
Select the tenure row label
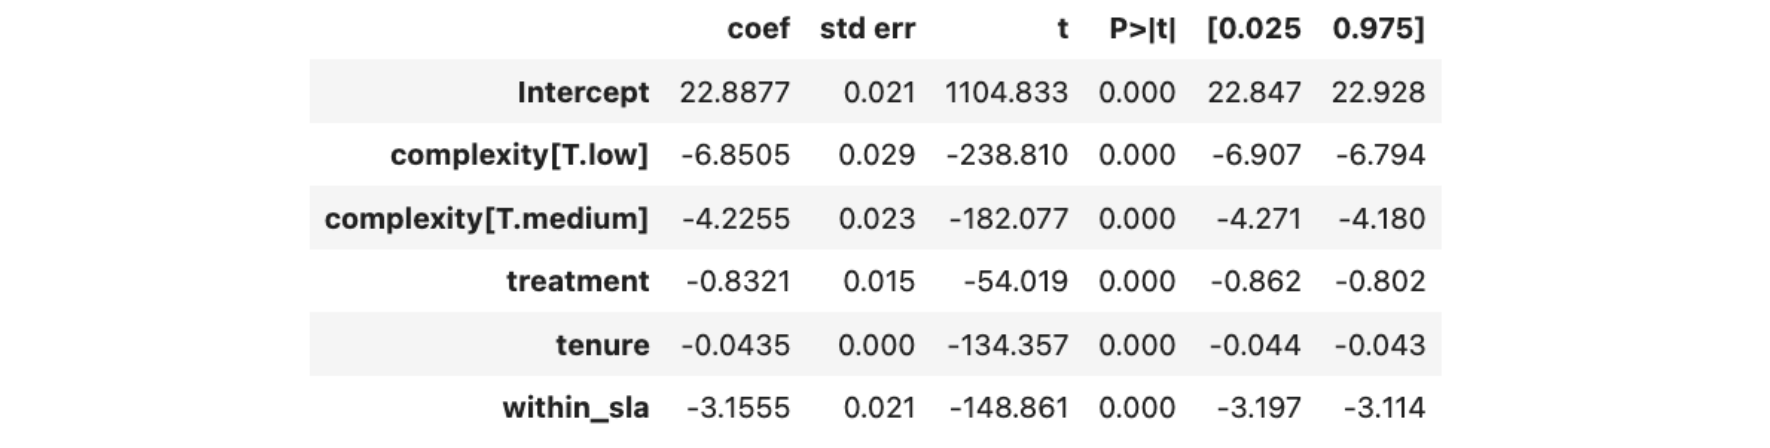pyautogui.click(x=602, y=345)
